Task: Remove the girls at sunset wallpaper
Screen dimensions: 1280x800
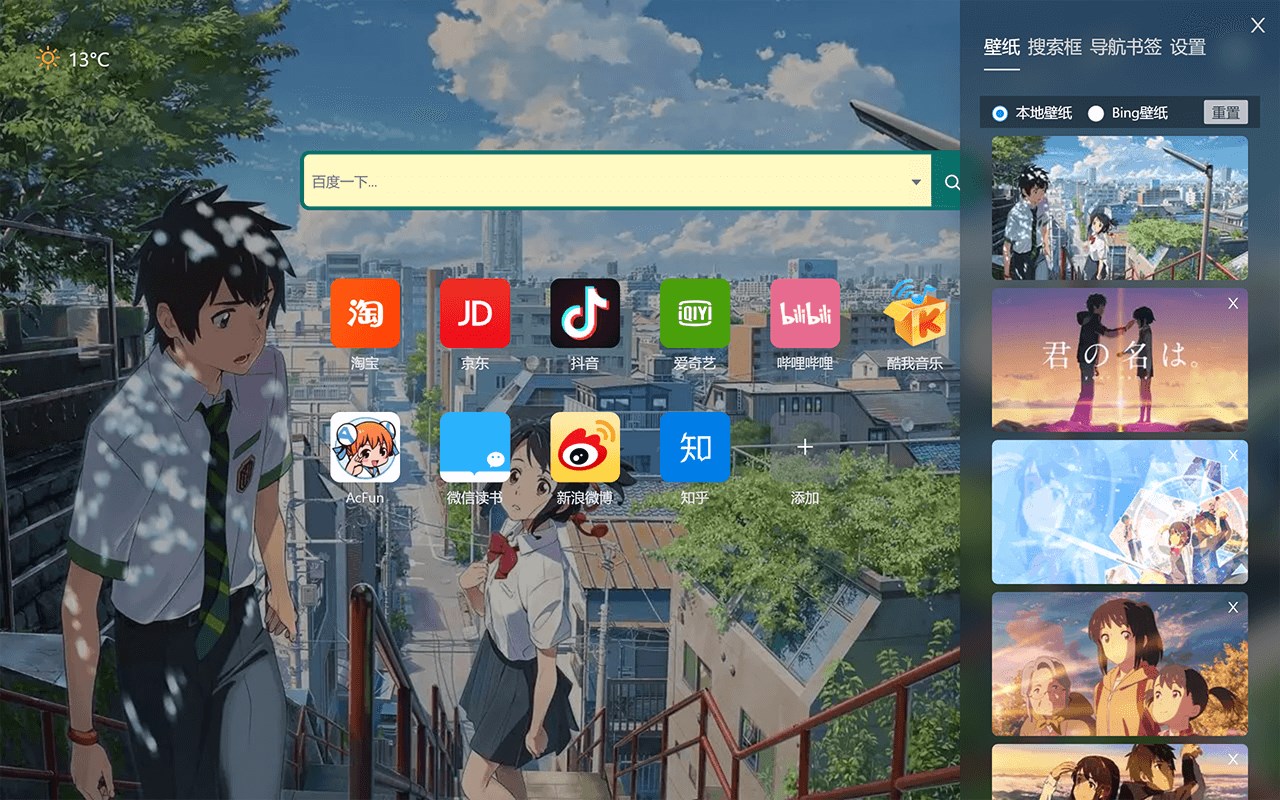Action: (1233, 607)
